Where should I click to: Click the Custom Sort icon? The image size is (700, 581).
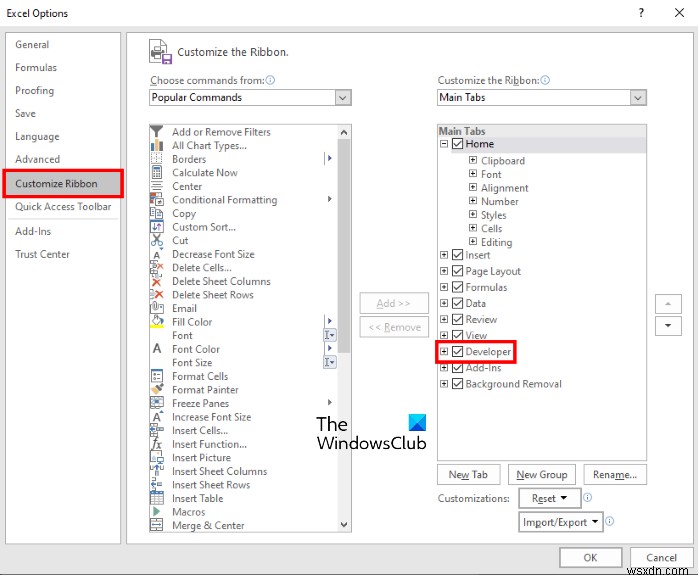156,227
